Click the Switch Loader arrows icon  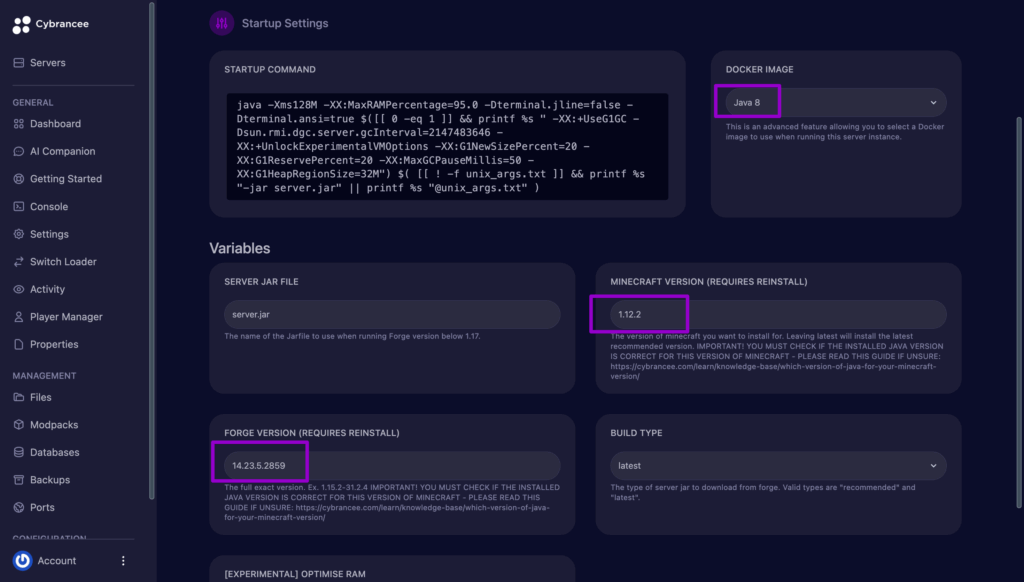pyautogui.click(x=18, y=261)
